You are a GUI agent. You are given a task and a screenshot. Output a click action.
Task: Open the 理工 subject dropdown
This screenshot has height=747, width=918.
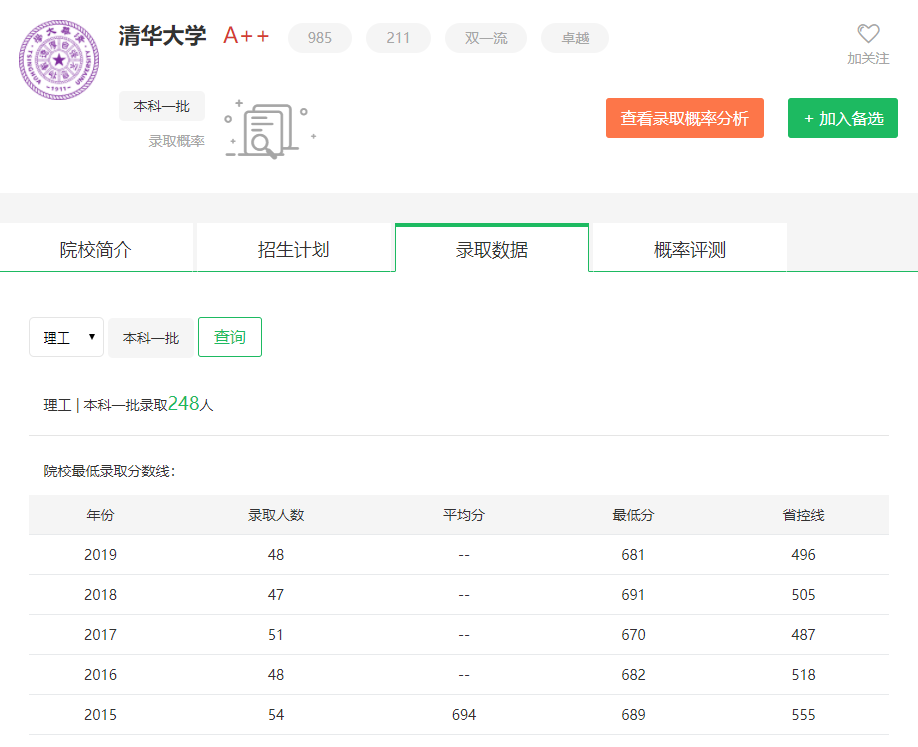click(67, 337)
